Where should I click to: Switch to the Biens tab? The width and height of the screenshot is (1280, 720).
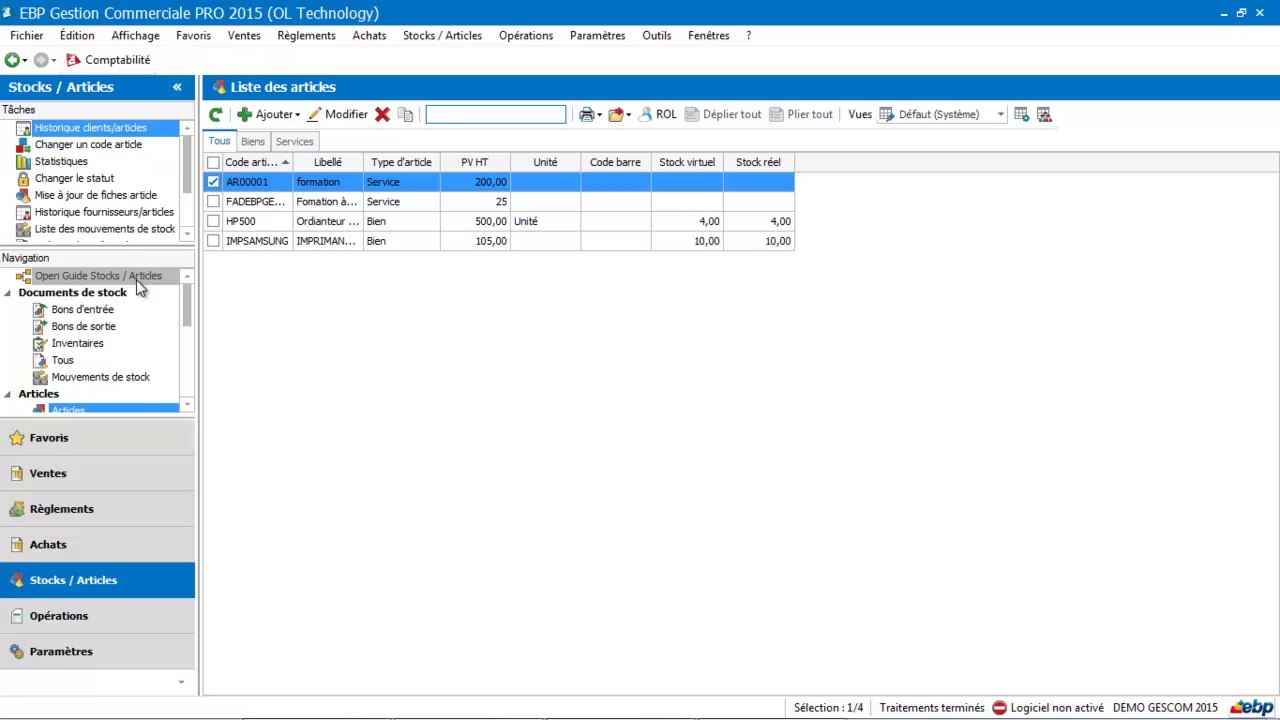click(253, 142)
